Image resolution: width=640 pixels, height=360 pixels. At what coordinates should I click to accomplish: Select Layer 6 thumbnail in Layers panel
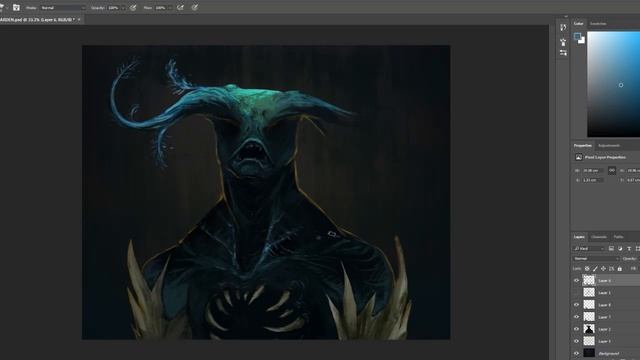click(589, 280)
